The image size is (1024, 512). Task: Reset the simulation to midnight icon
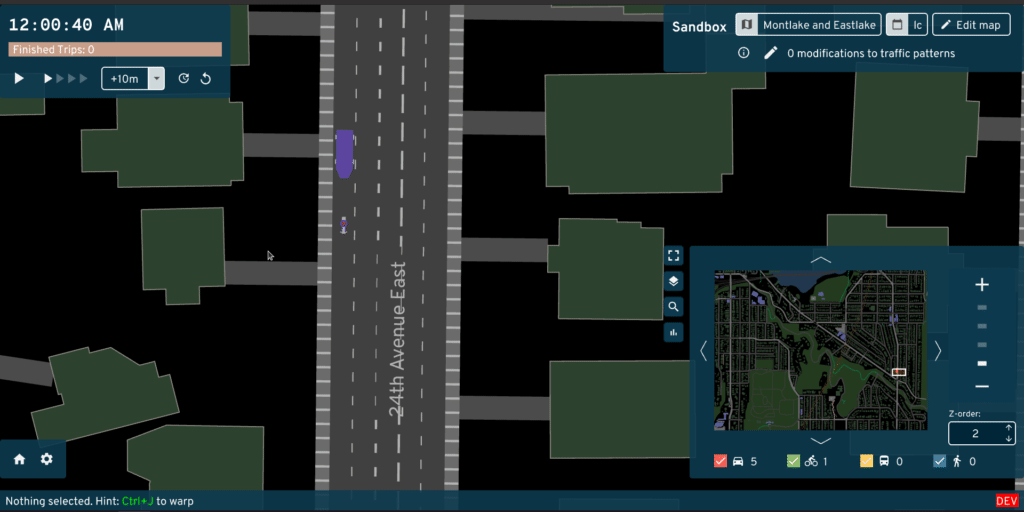pyautogui.click(x=206, y=78)
